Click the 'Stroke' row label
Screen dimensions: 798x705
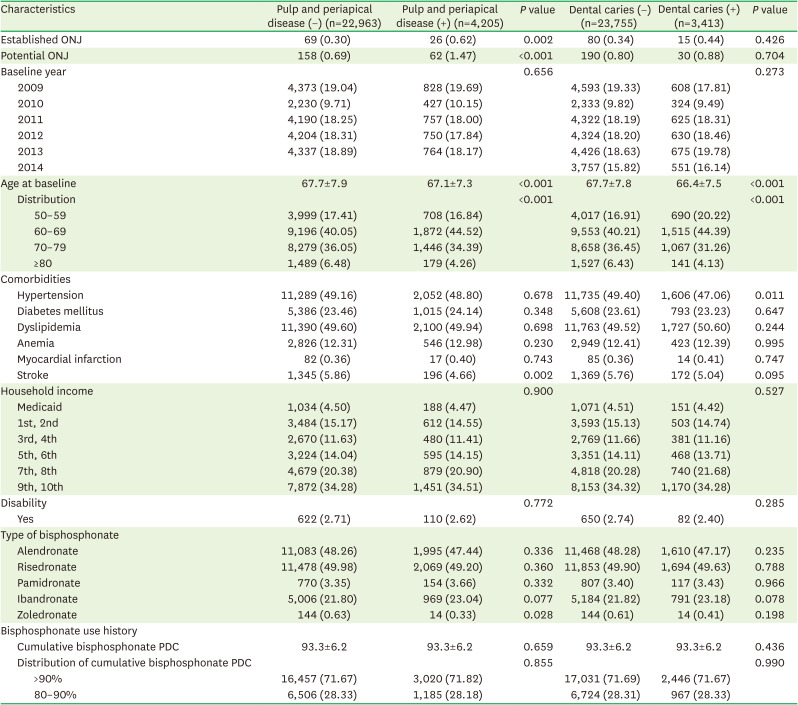pyautogui.click(x=33, y=375)
